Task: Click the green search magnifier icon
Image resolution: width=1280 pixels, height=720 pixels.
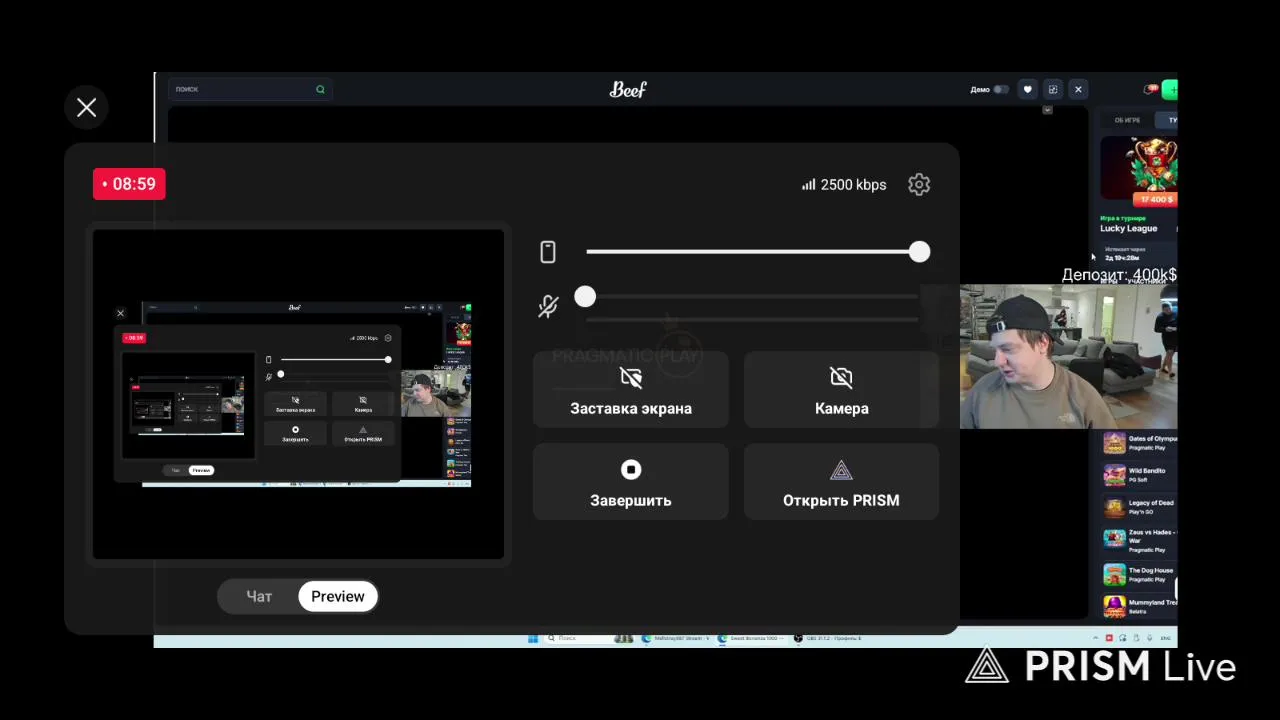Action: [320, 89]
